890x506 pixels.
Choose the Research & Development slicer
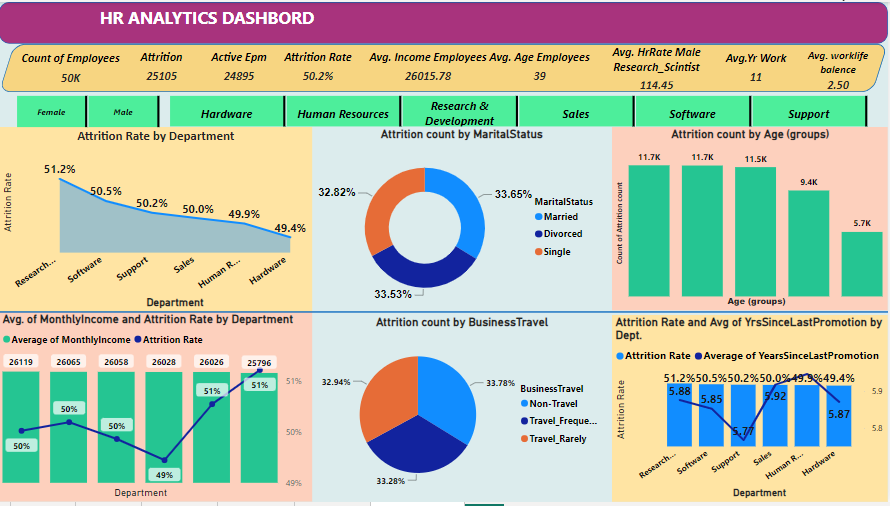[460, 113]
